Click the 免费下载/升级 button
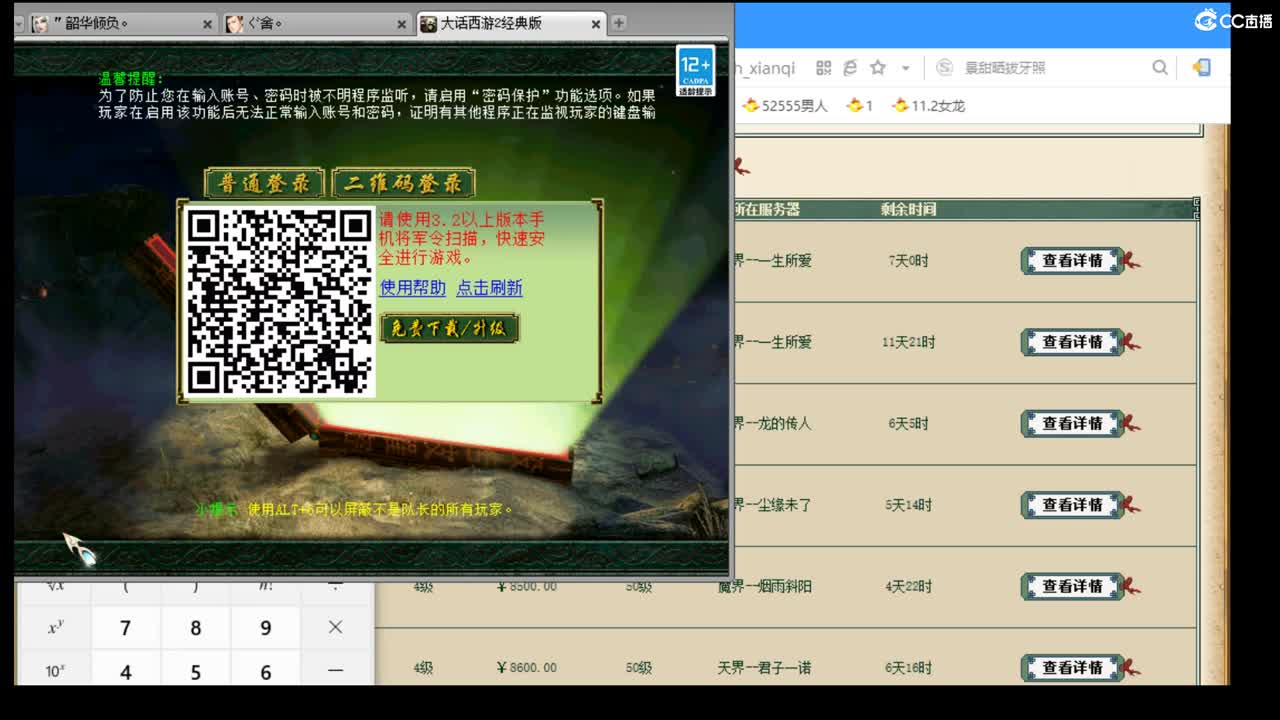The image size is (1280, 720). [449, 328]
